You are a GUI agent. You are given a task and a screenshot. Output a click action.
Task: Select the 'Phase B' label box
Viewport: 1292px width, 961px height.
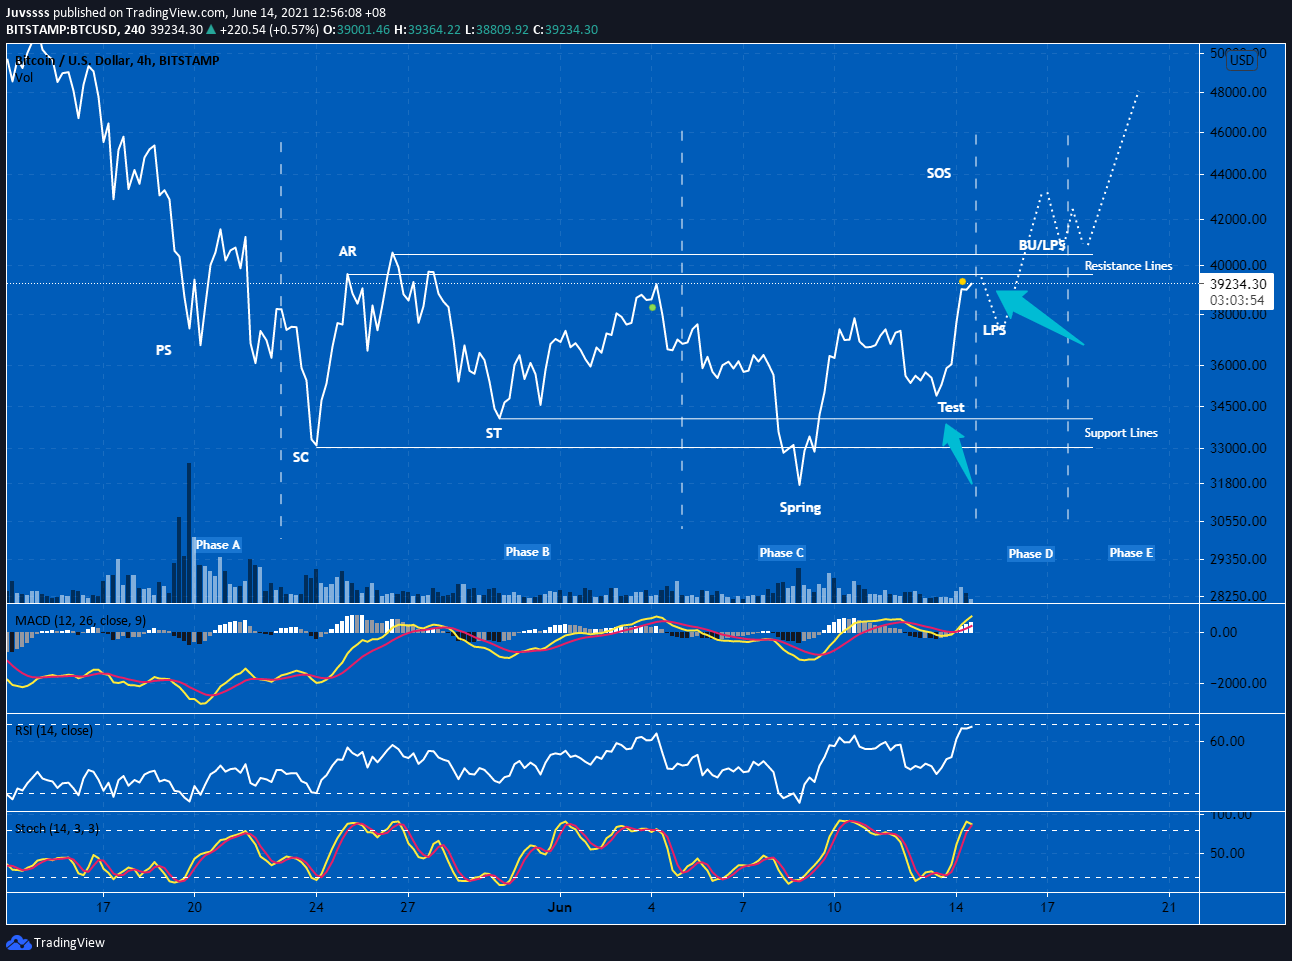[528, 552]
